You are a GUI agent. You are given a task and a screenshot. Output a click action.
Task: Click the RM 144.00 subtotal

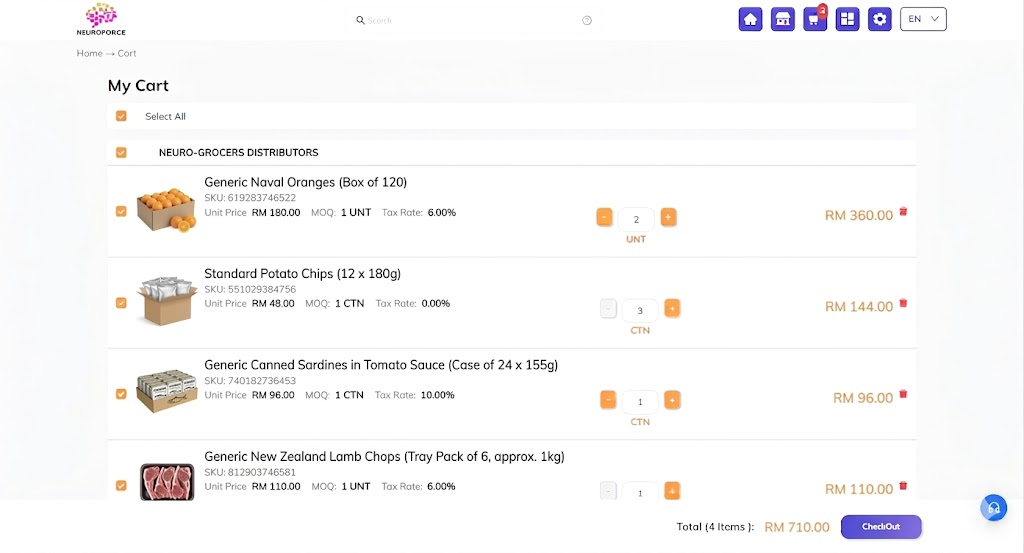click(x=858, y=307)
